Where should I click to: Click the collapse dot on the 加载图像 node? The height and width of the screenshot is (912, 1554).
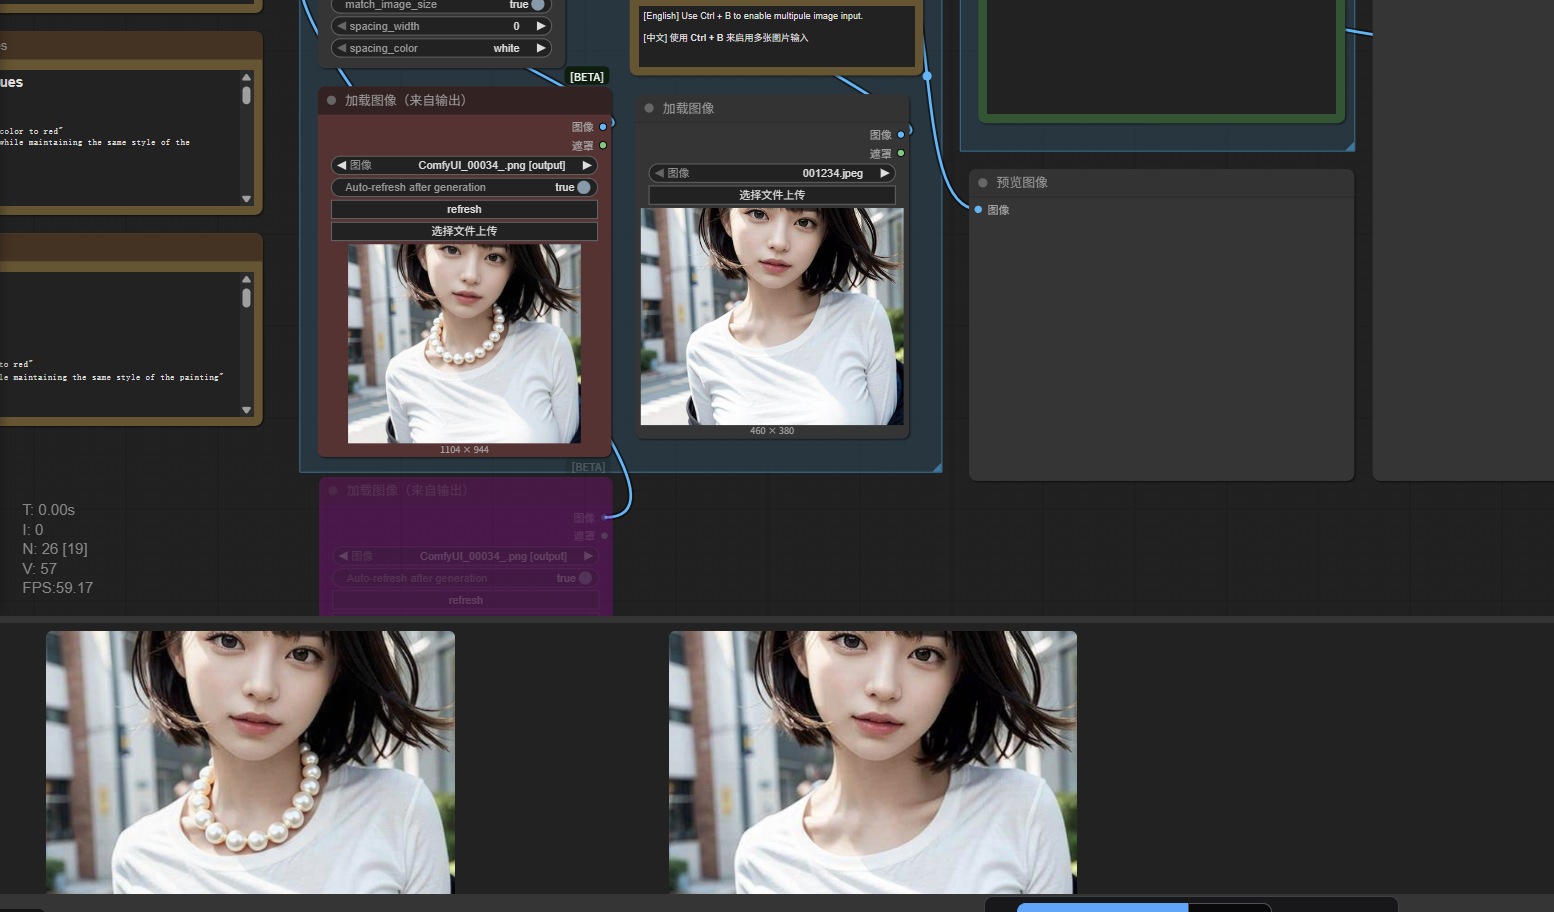649,108
